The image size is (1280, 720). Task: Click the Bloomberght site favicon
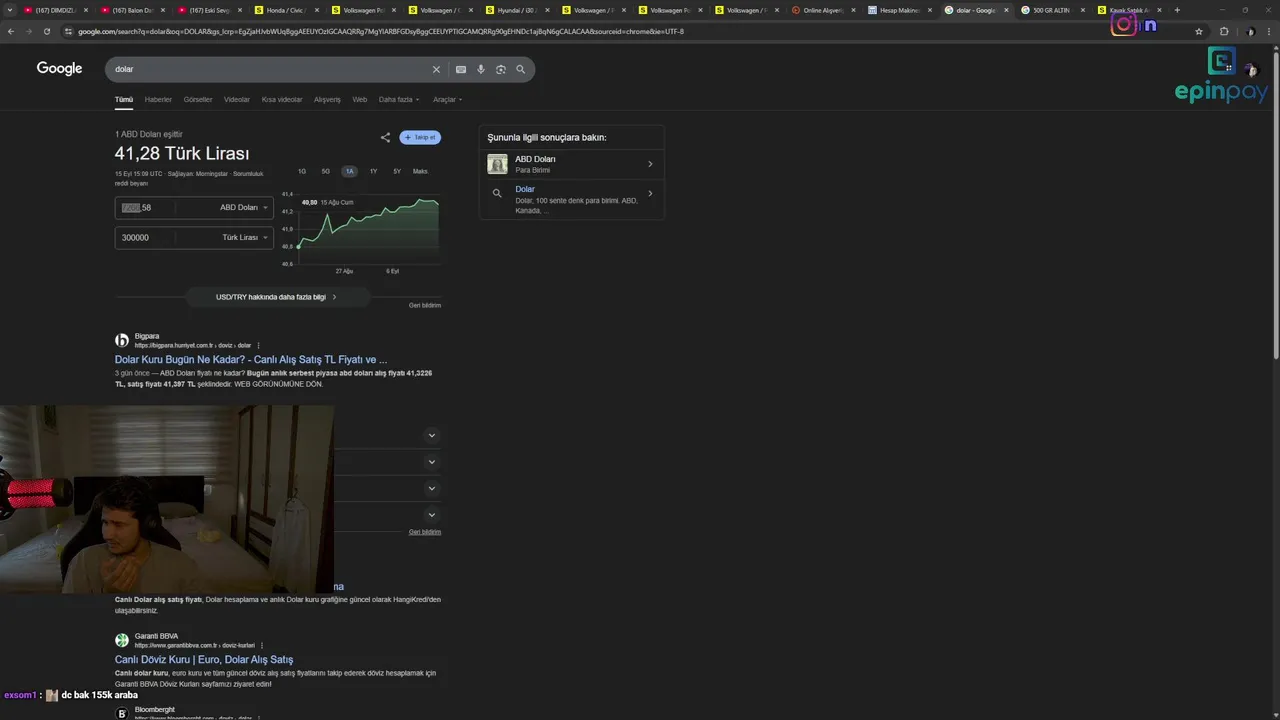122,713
